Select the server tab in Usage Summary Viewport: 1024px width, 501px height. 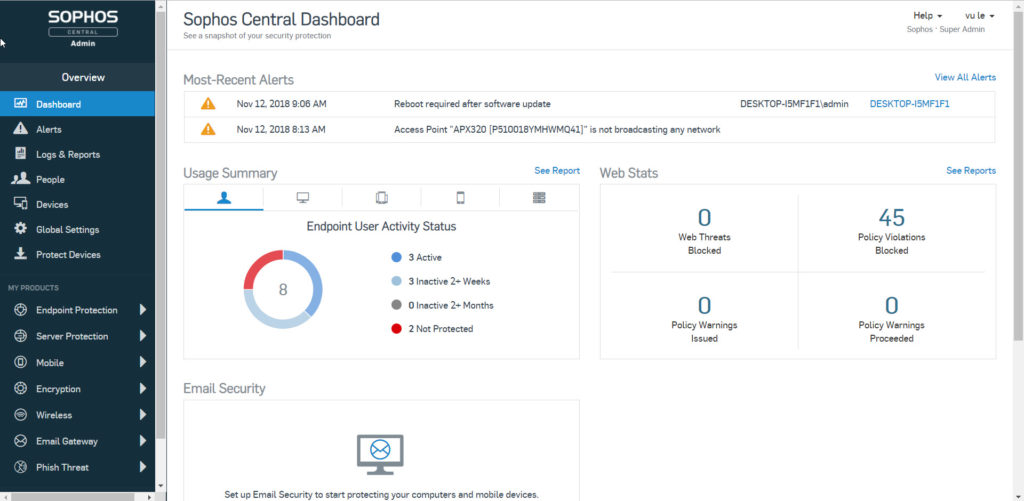coord(539,198)
